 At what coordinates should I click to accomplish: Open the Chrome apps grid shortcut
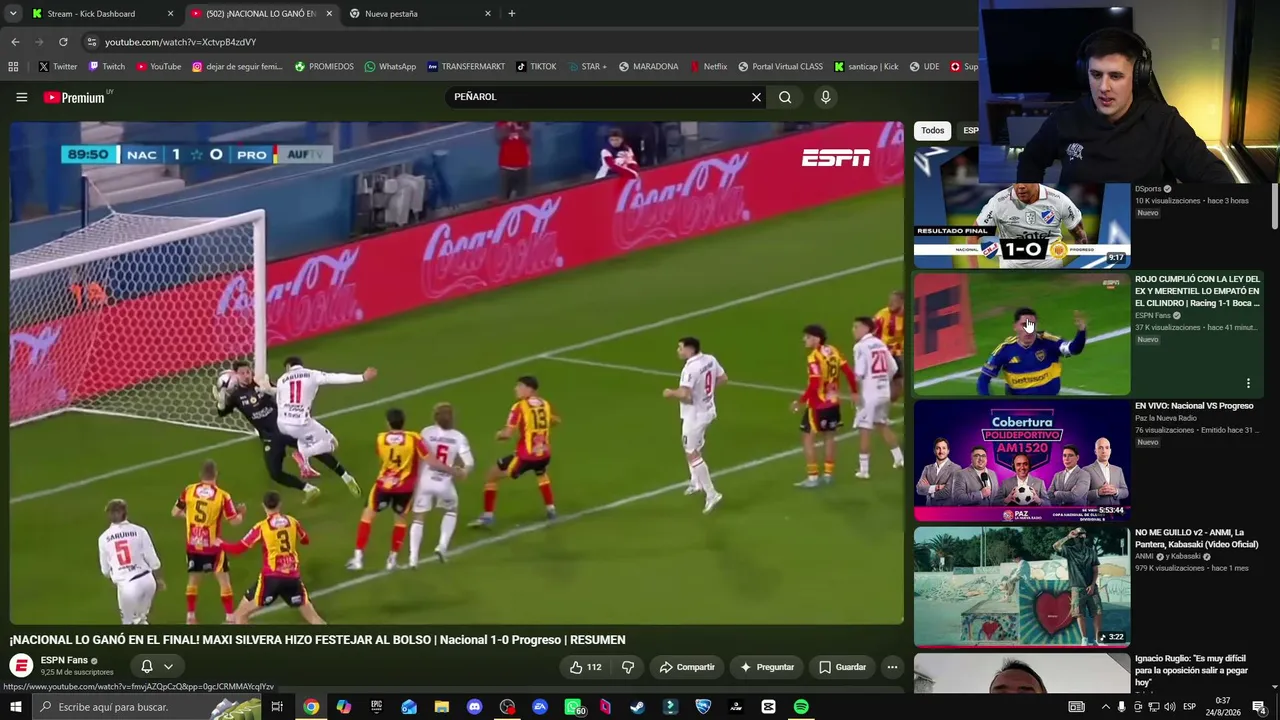(x=13, y=67)
